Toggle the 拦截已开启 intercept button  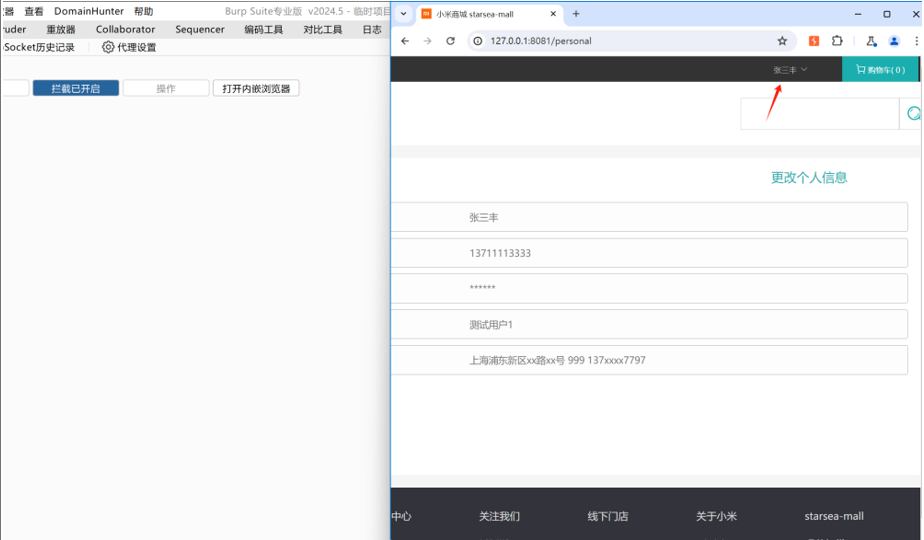tap(76, 89)
